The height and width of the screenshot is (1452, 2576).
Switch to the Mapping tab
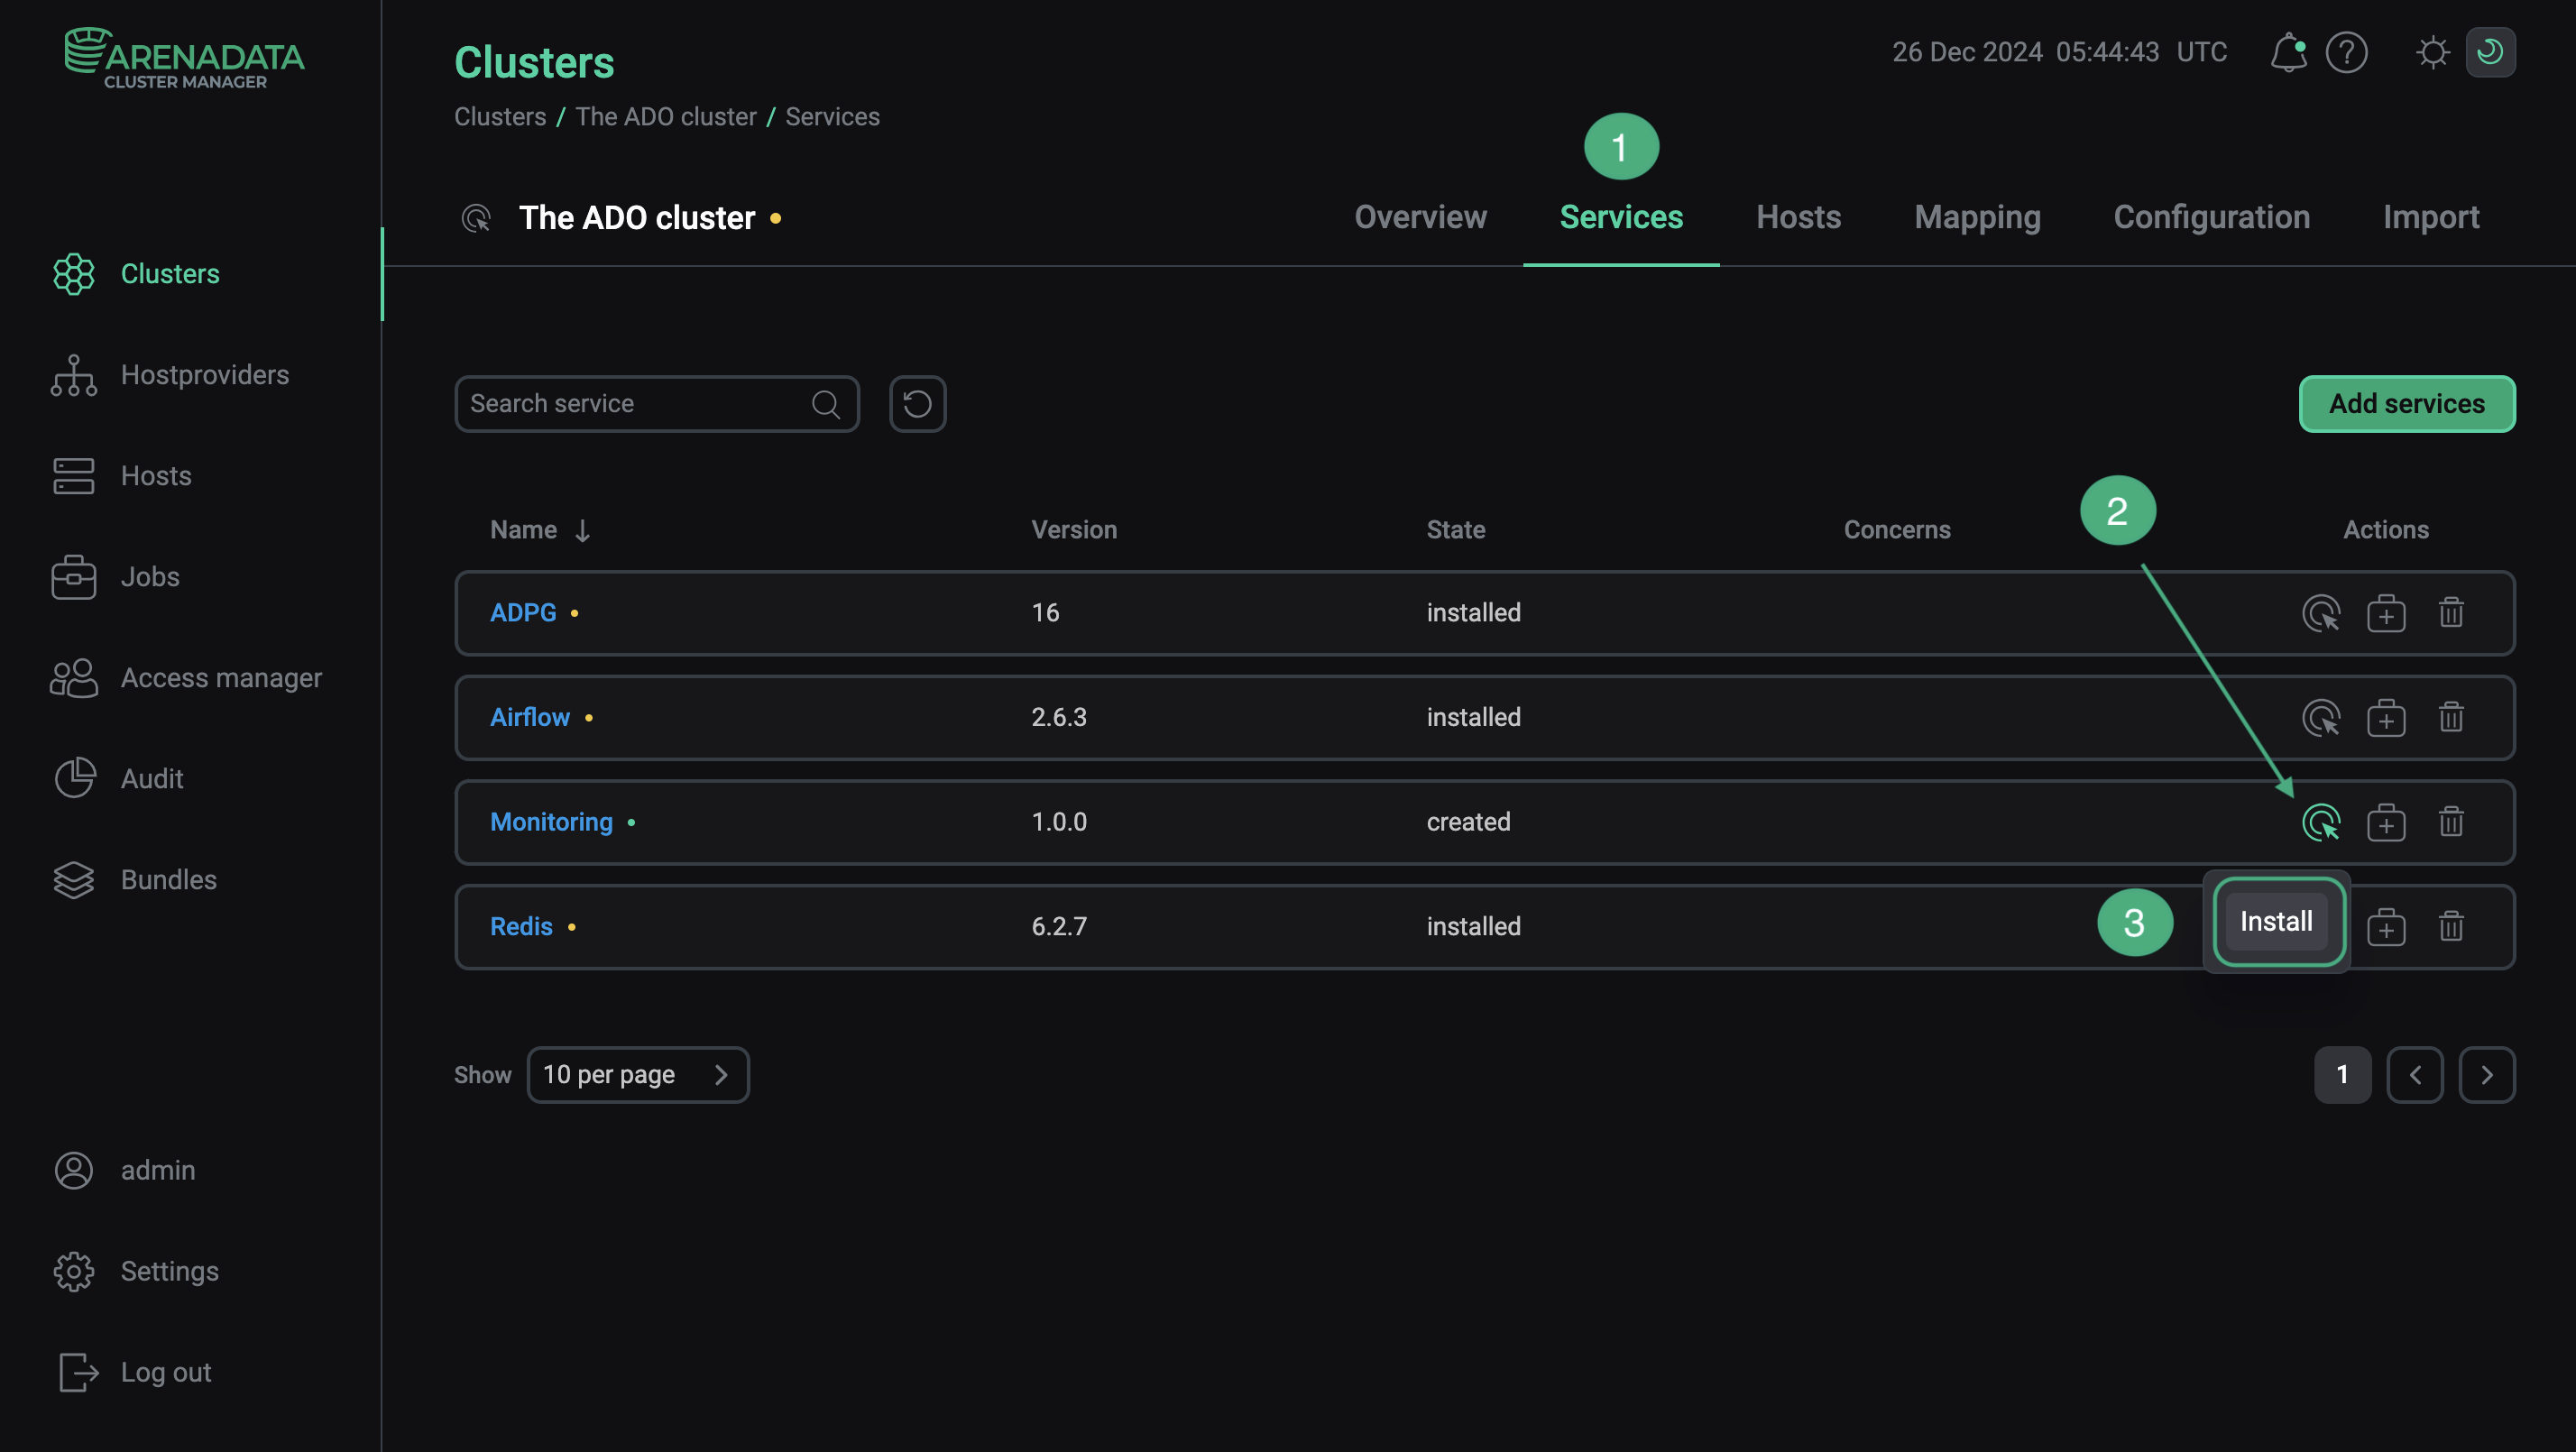pyautogui.click(x=1976, y=217)
